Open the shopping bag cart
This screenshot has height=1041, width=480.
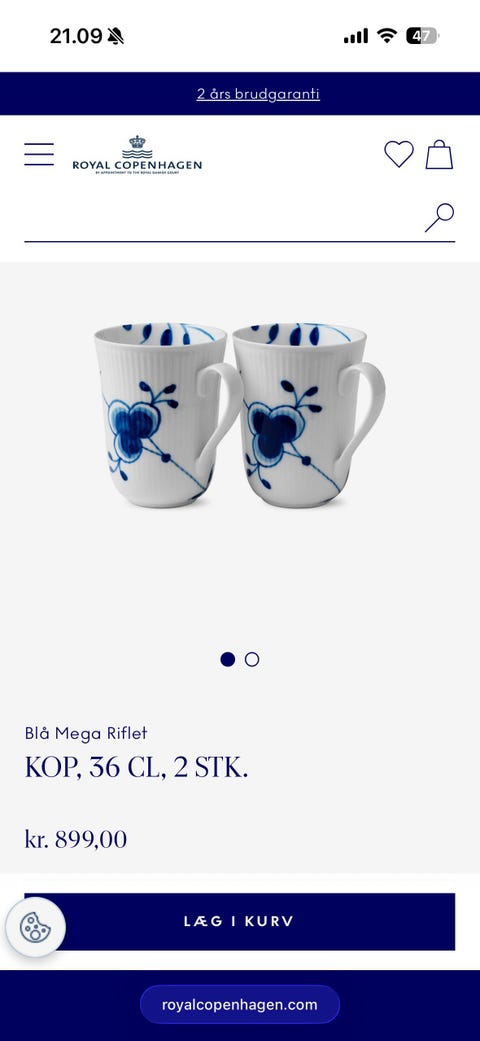coord(440,154)
